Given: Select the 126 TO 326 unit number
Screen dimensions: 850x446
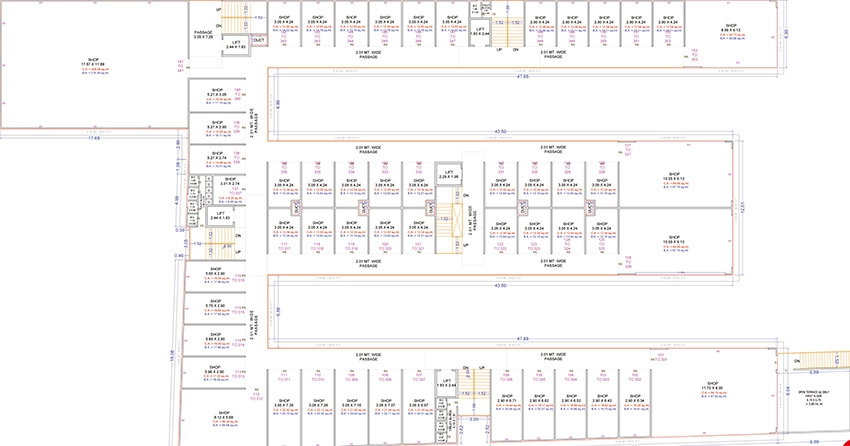Looking at the screenshot, I should [628, 262].
